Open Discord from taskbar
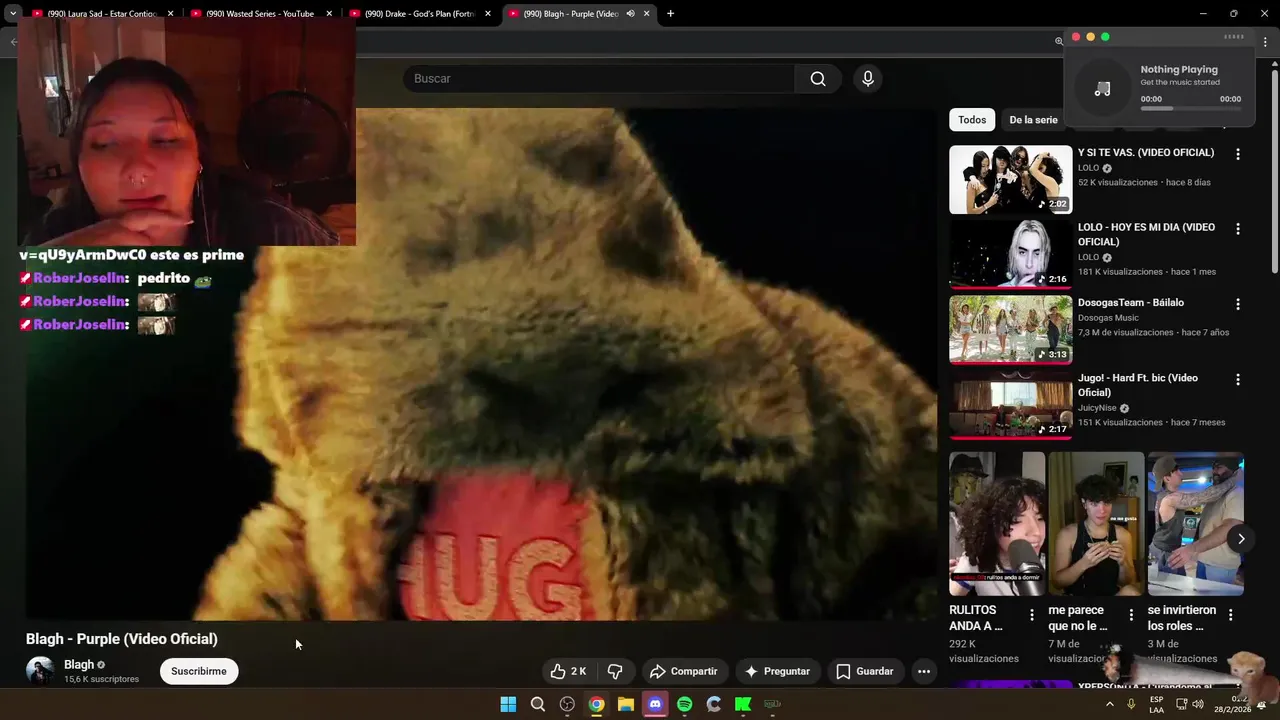The width and height of the screenshot is (1280, 720). [655, 704]
